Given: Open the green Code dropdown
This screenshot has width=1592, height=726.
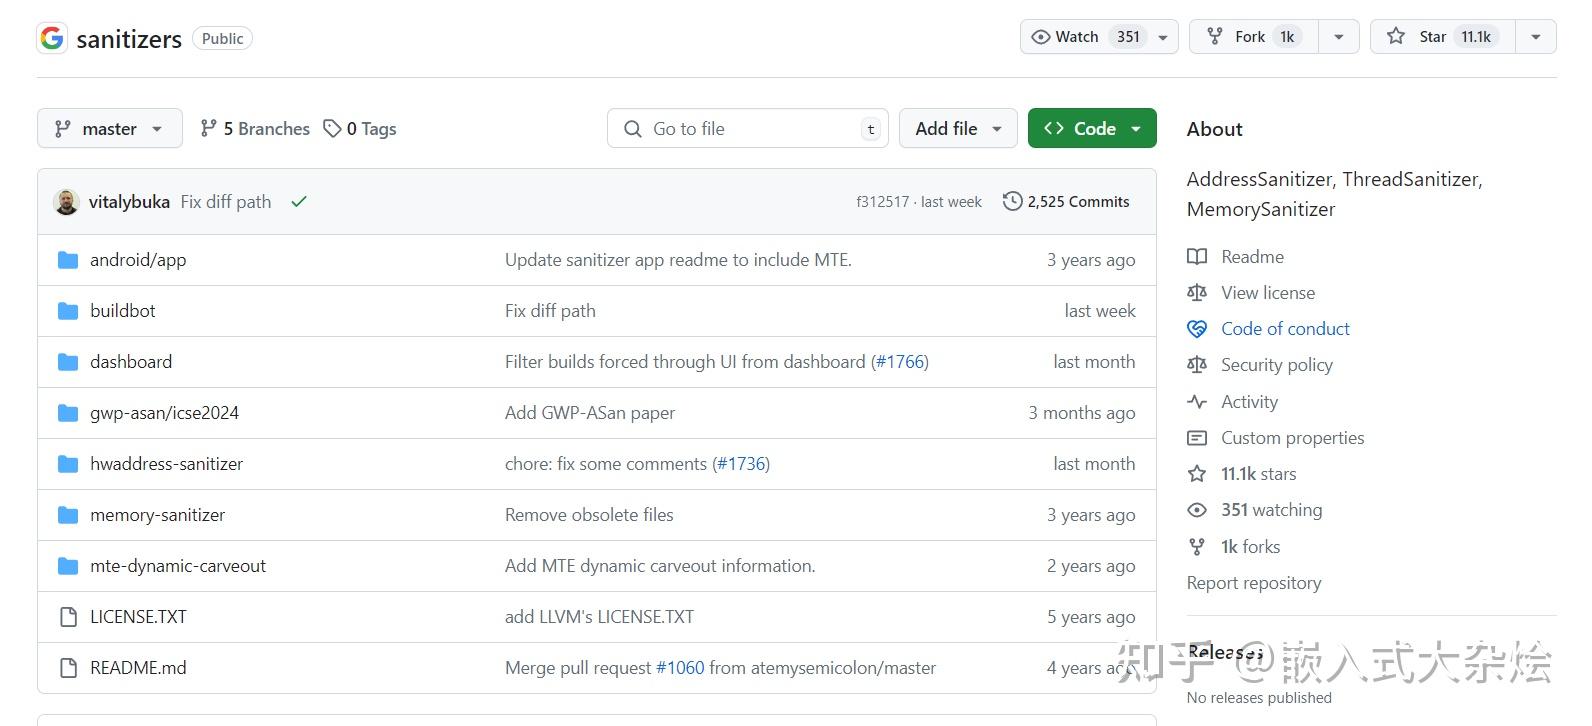Looking at the screenshot, I should pyautogui.click(x=1092, y=129).
